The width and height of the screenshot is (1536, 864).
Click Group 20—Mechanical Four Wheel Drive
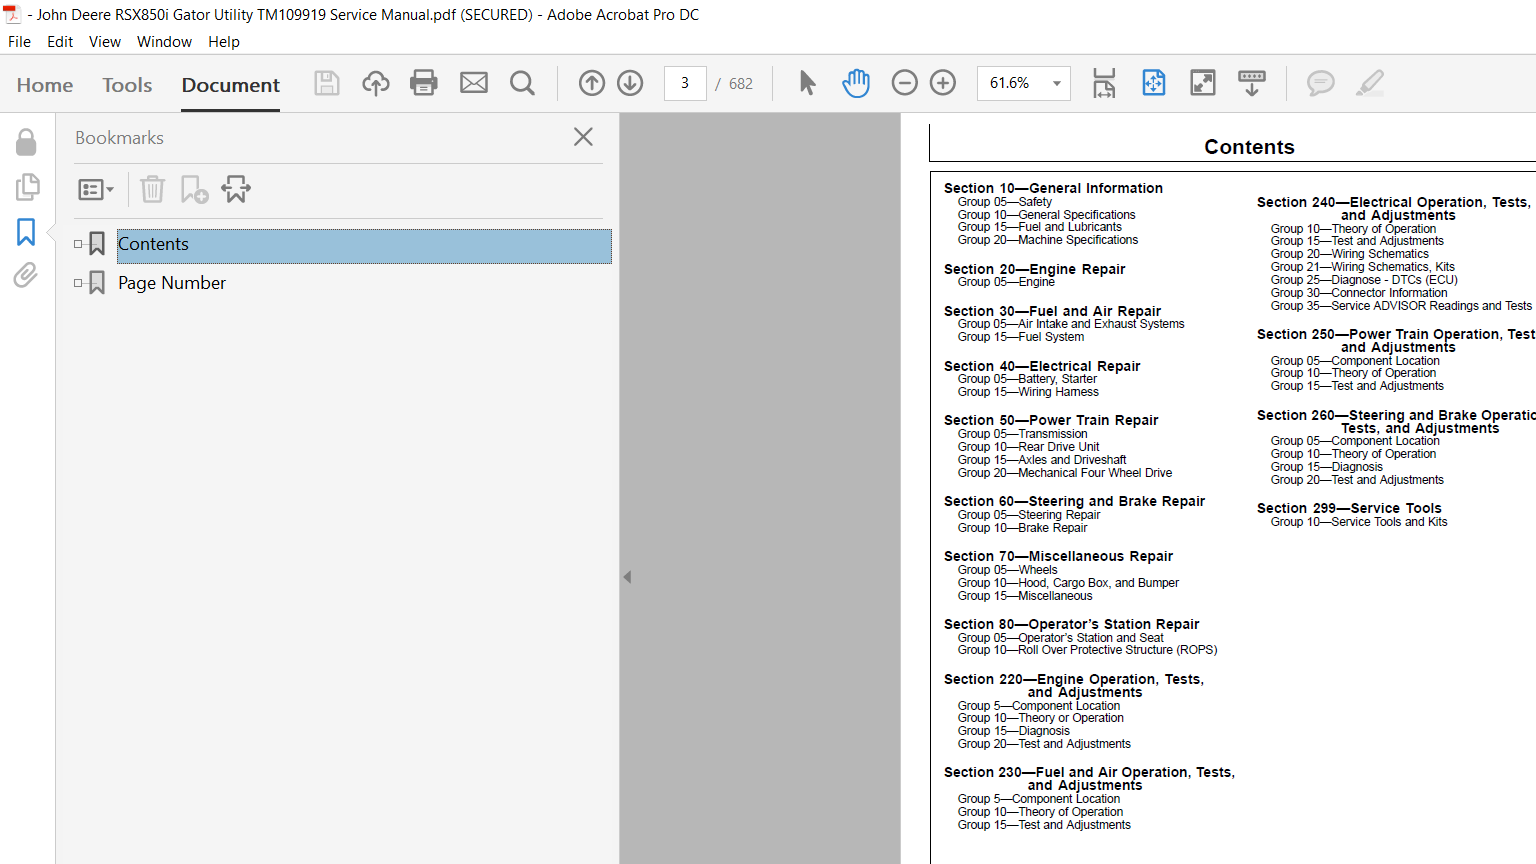[x=1065, y=473]
